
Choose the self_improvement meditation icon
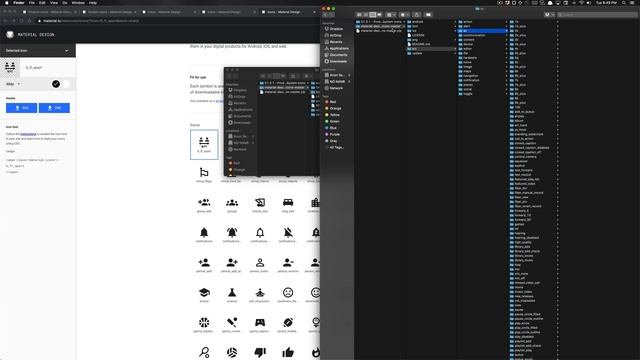pyautogui.click(x=260, y=292)
